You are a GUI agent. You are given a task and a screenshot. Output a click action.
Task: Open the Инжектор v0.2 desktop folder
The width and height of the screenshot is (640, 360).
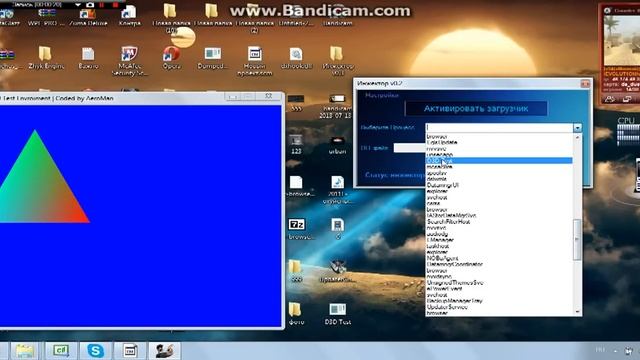(337, 61)
